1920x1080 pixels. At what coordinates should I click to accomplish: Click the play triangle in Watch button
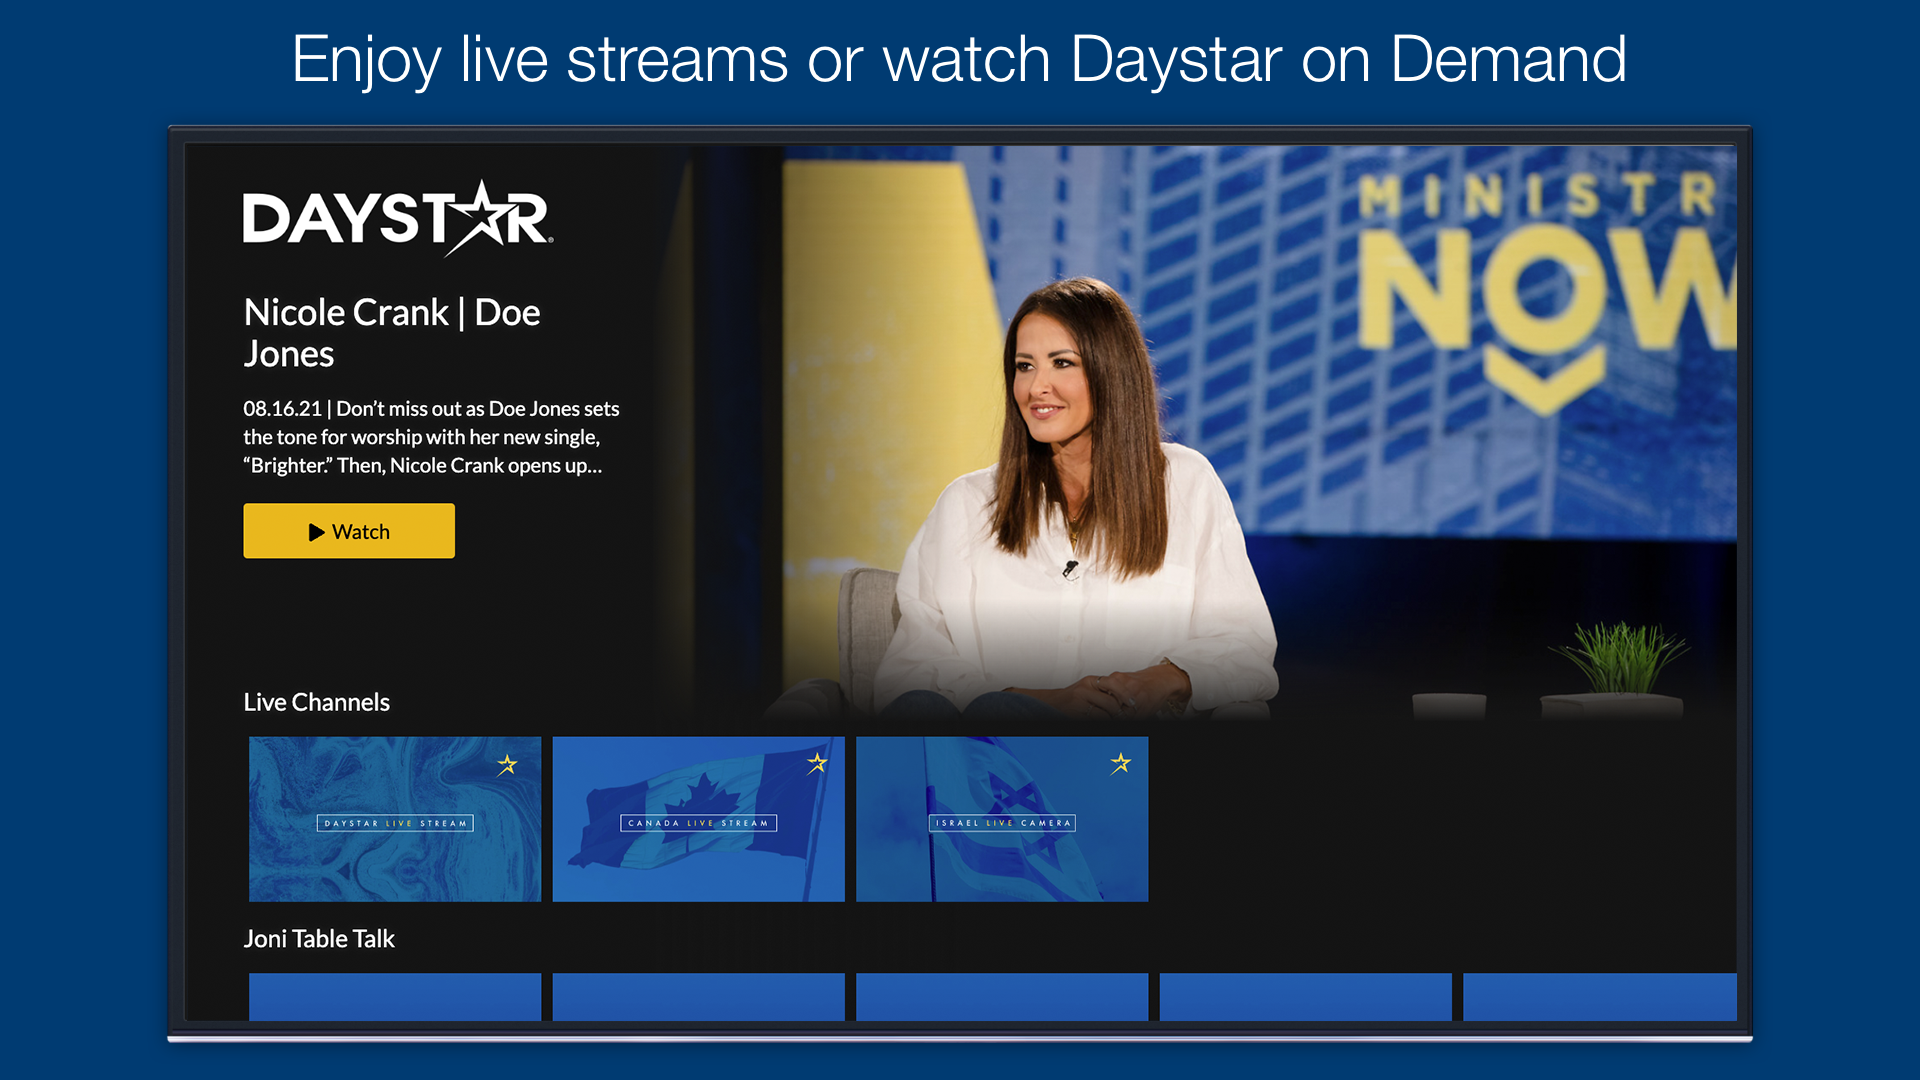point(316,532)
